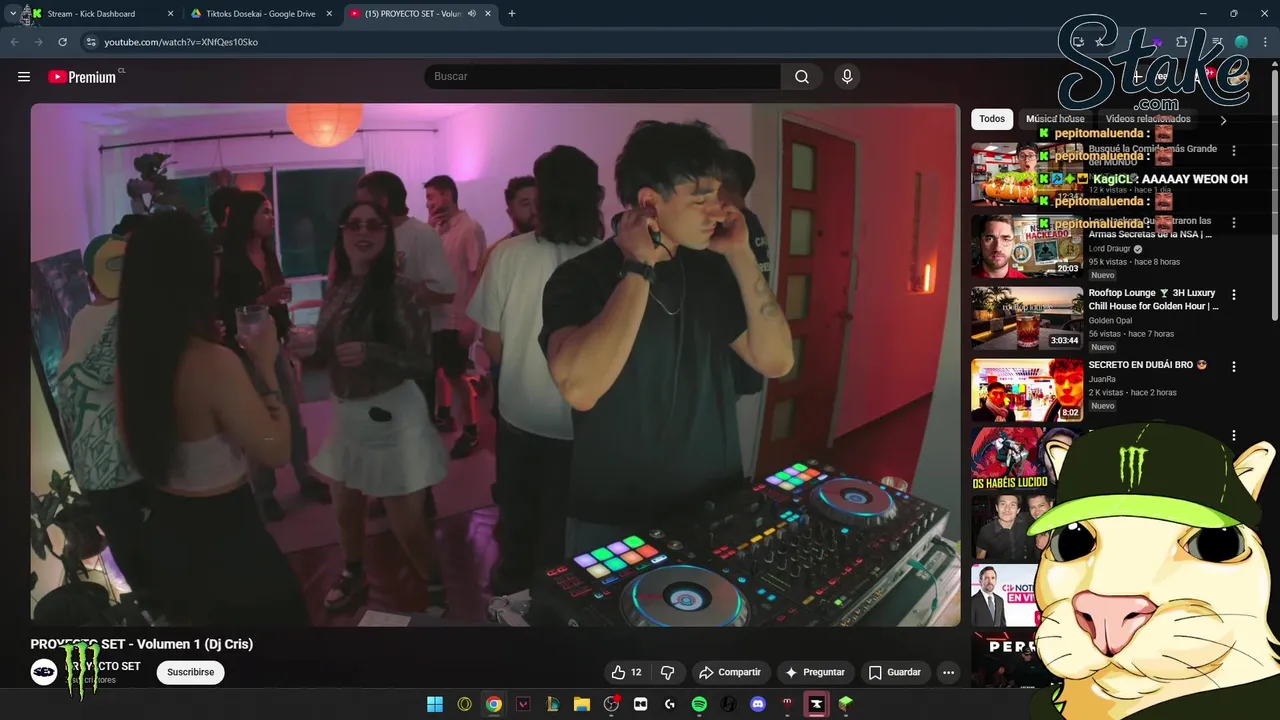Viewport: 1280px width, 720px height.
Task: Select the Todos filter chip
Action: 992,119
